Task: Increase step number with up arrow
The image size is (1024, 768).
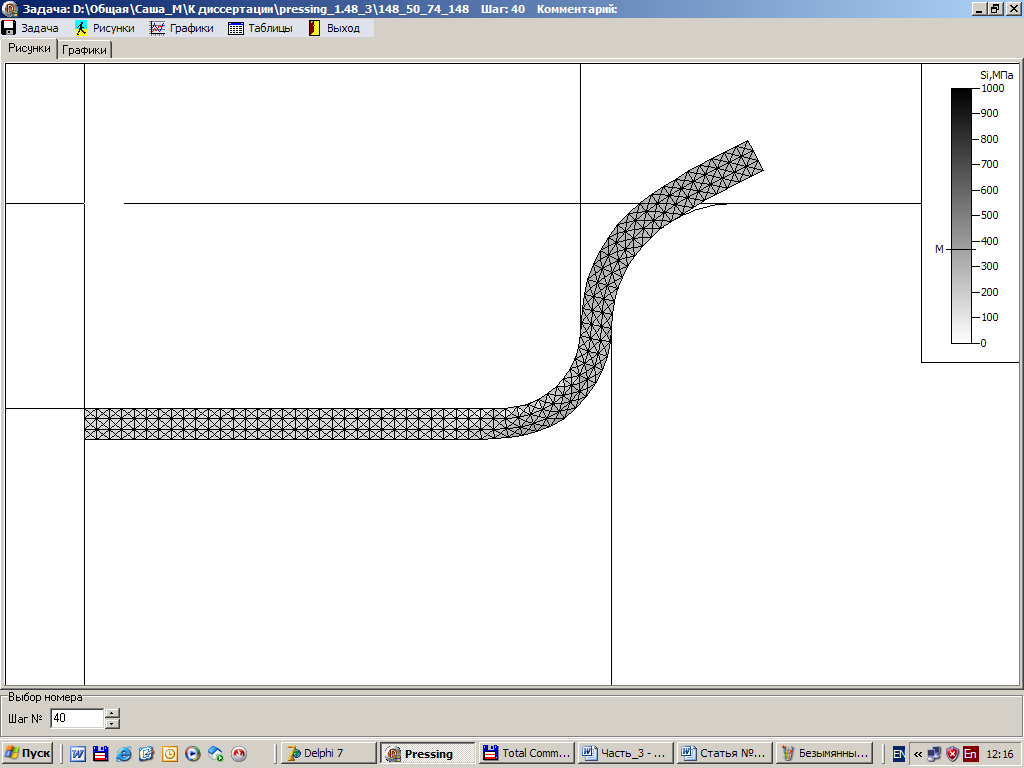Action: (x=112, y=713)
